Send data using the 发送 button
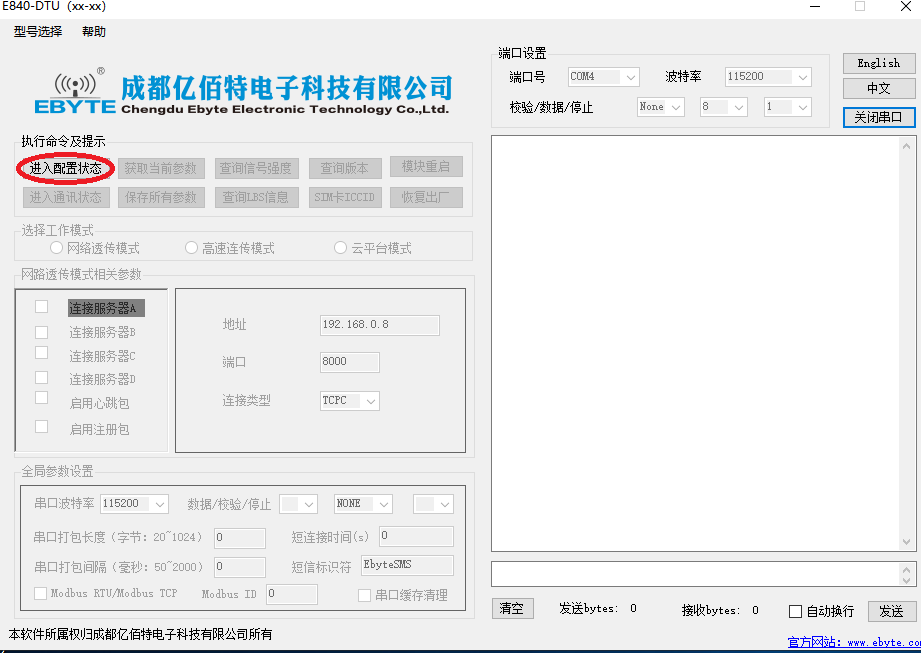 click(x=891, y=611)
